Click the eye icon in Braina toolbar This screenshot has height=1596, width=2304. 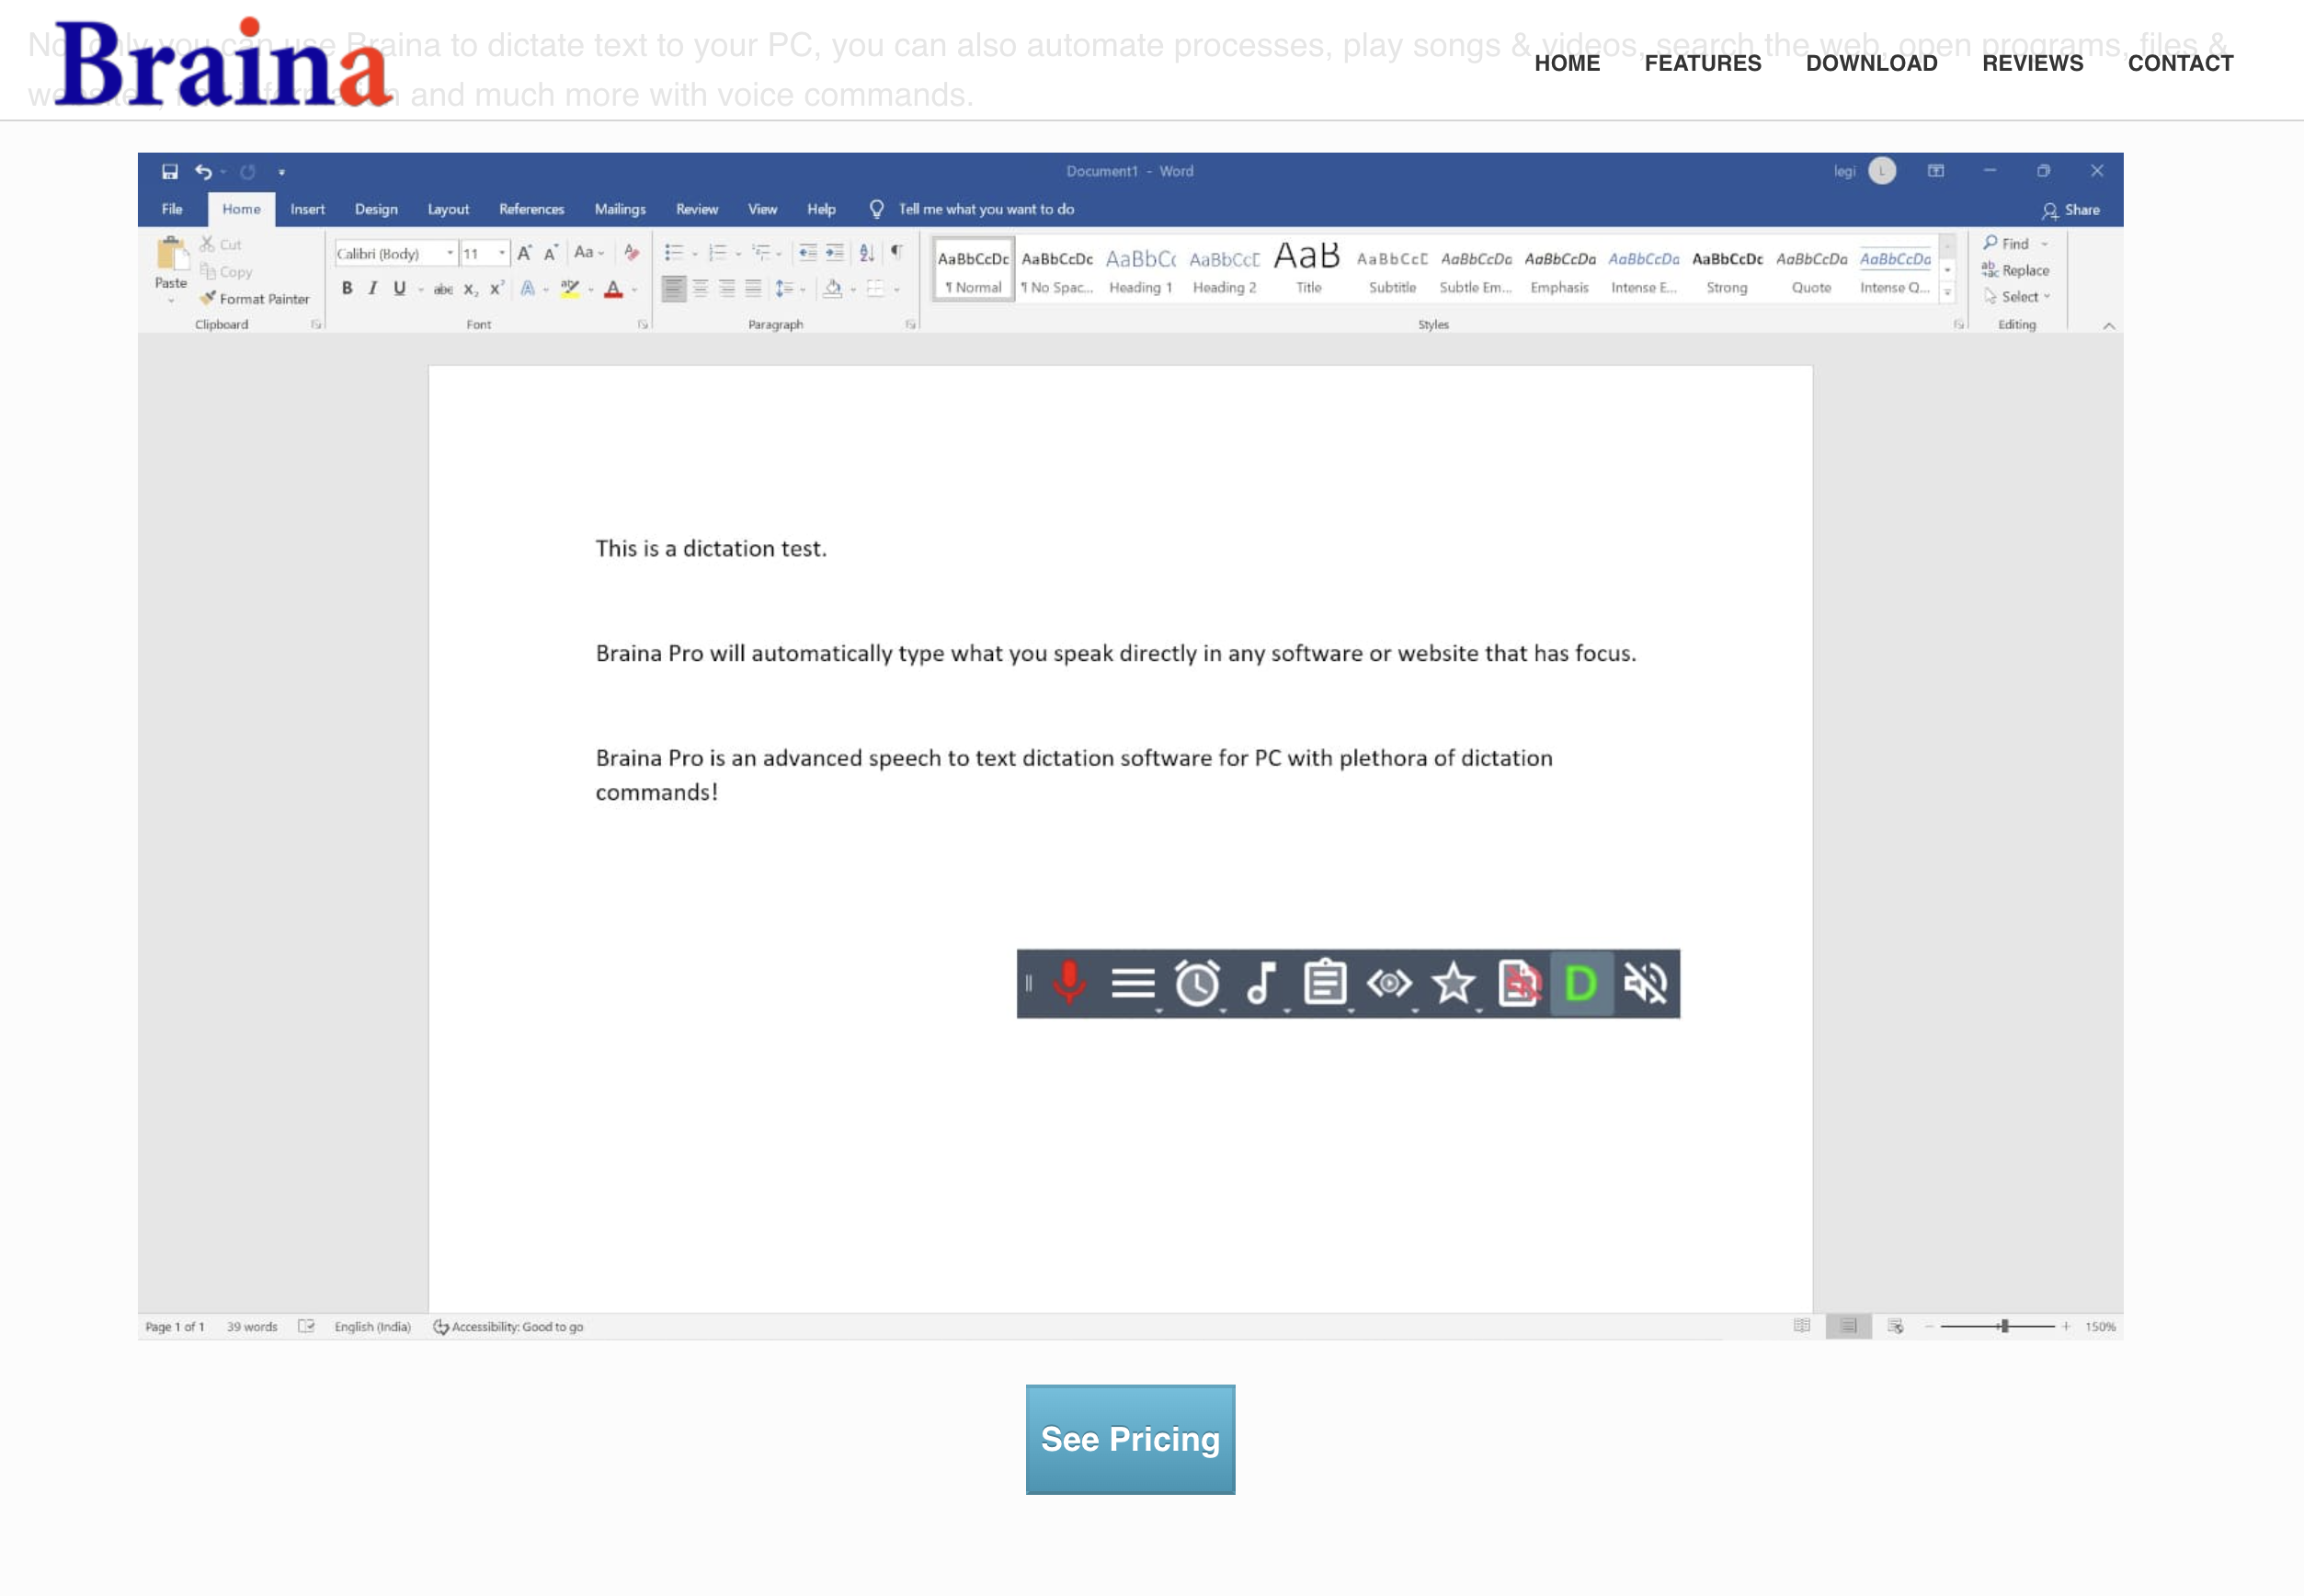[1389, 983]
